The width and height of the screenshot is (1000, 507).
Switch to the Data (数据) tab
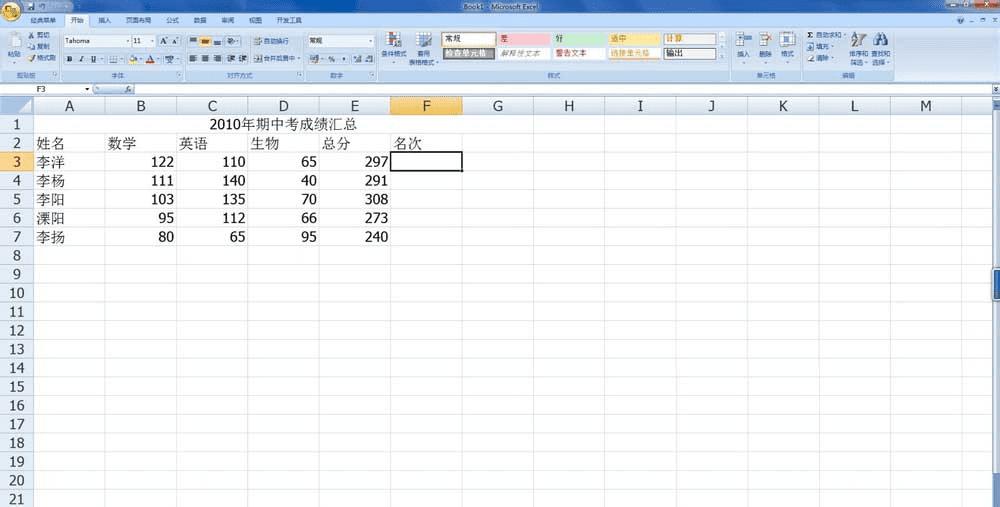[x=200, y=20]
